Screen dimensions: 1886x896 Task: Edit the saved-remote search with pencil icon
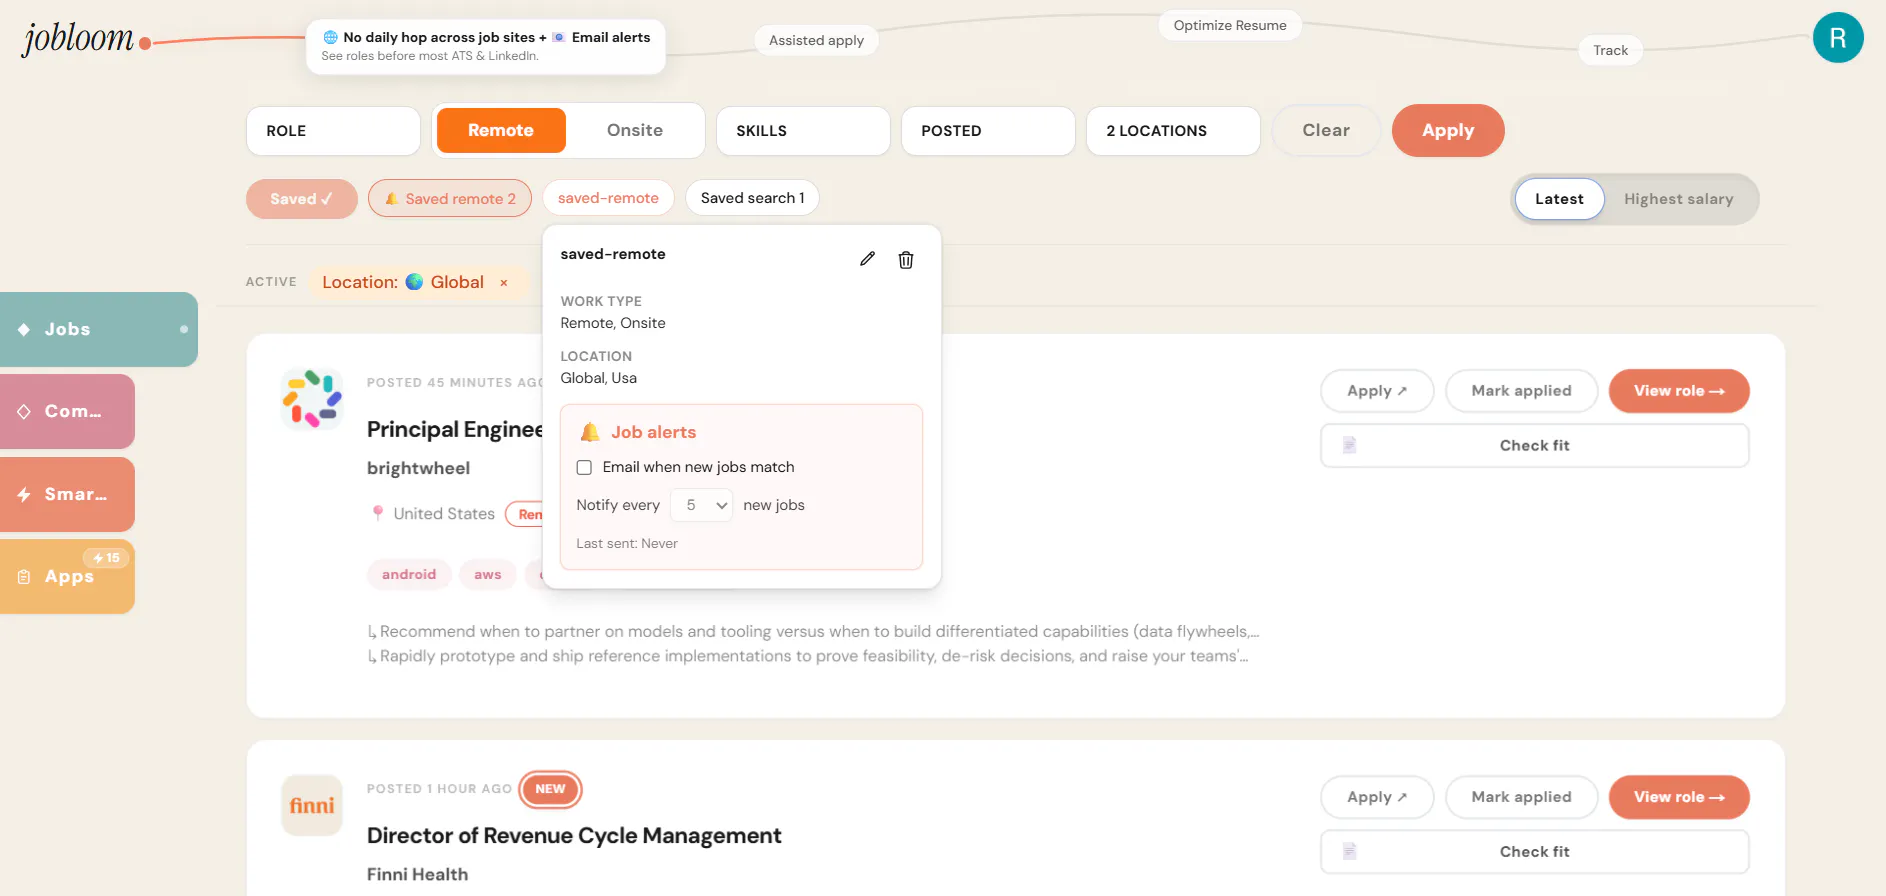[867, 259]
